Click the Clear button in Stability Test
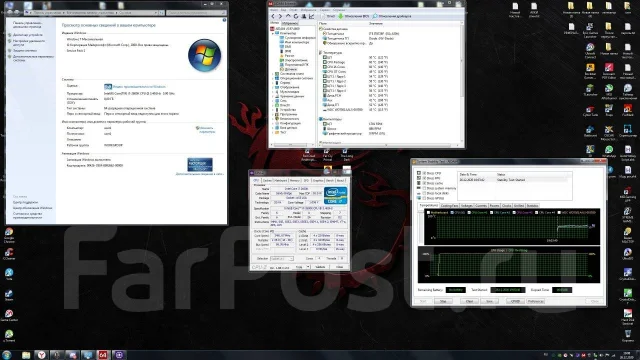Image resolution: width=640 pixels, height=360 pixels. [469, 301]
